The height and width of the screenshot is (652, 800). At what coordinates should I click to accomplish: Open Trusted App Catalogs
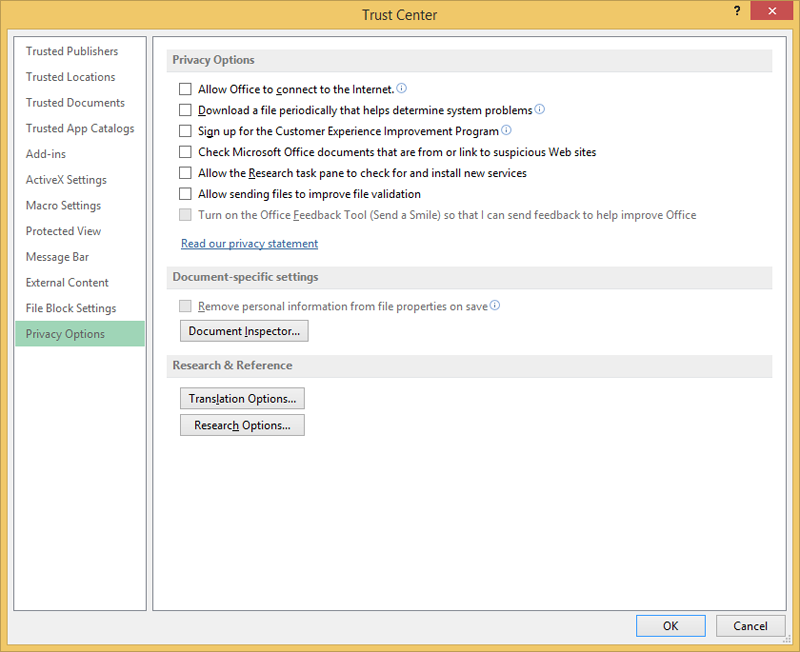click(80, 129)
